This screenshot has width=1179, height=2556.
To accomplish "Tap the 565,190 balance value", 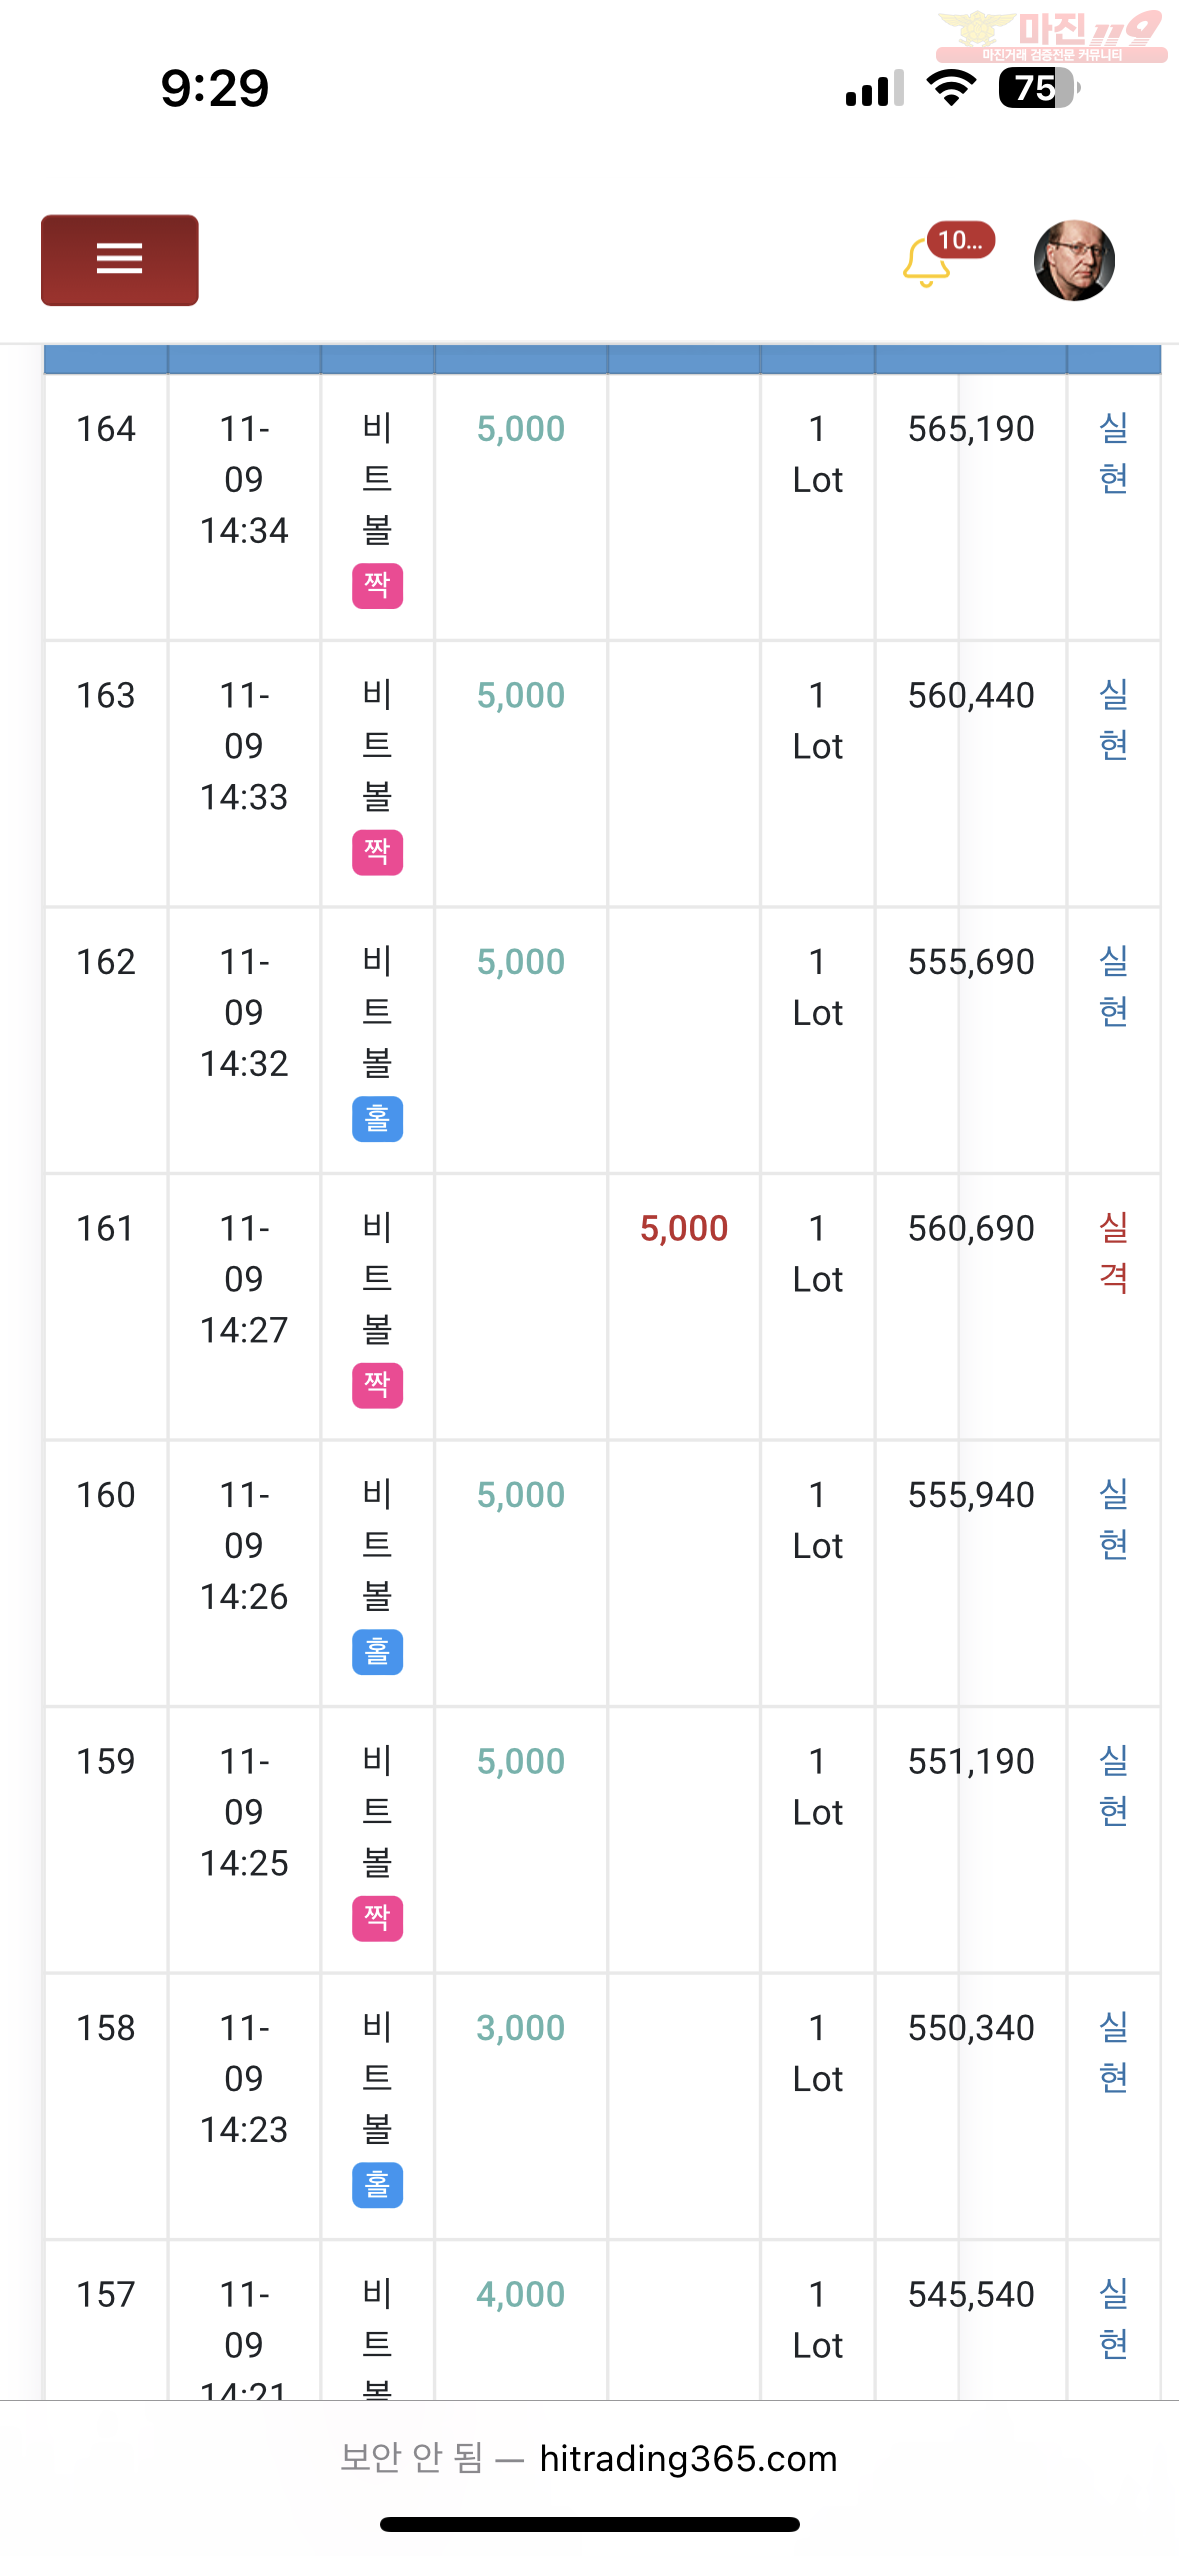I will click(971, 429).
